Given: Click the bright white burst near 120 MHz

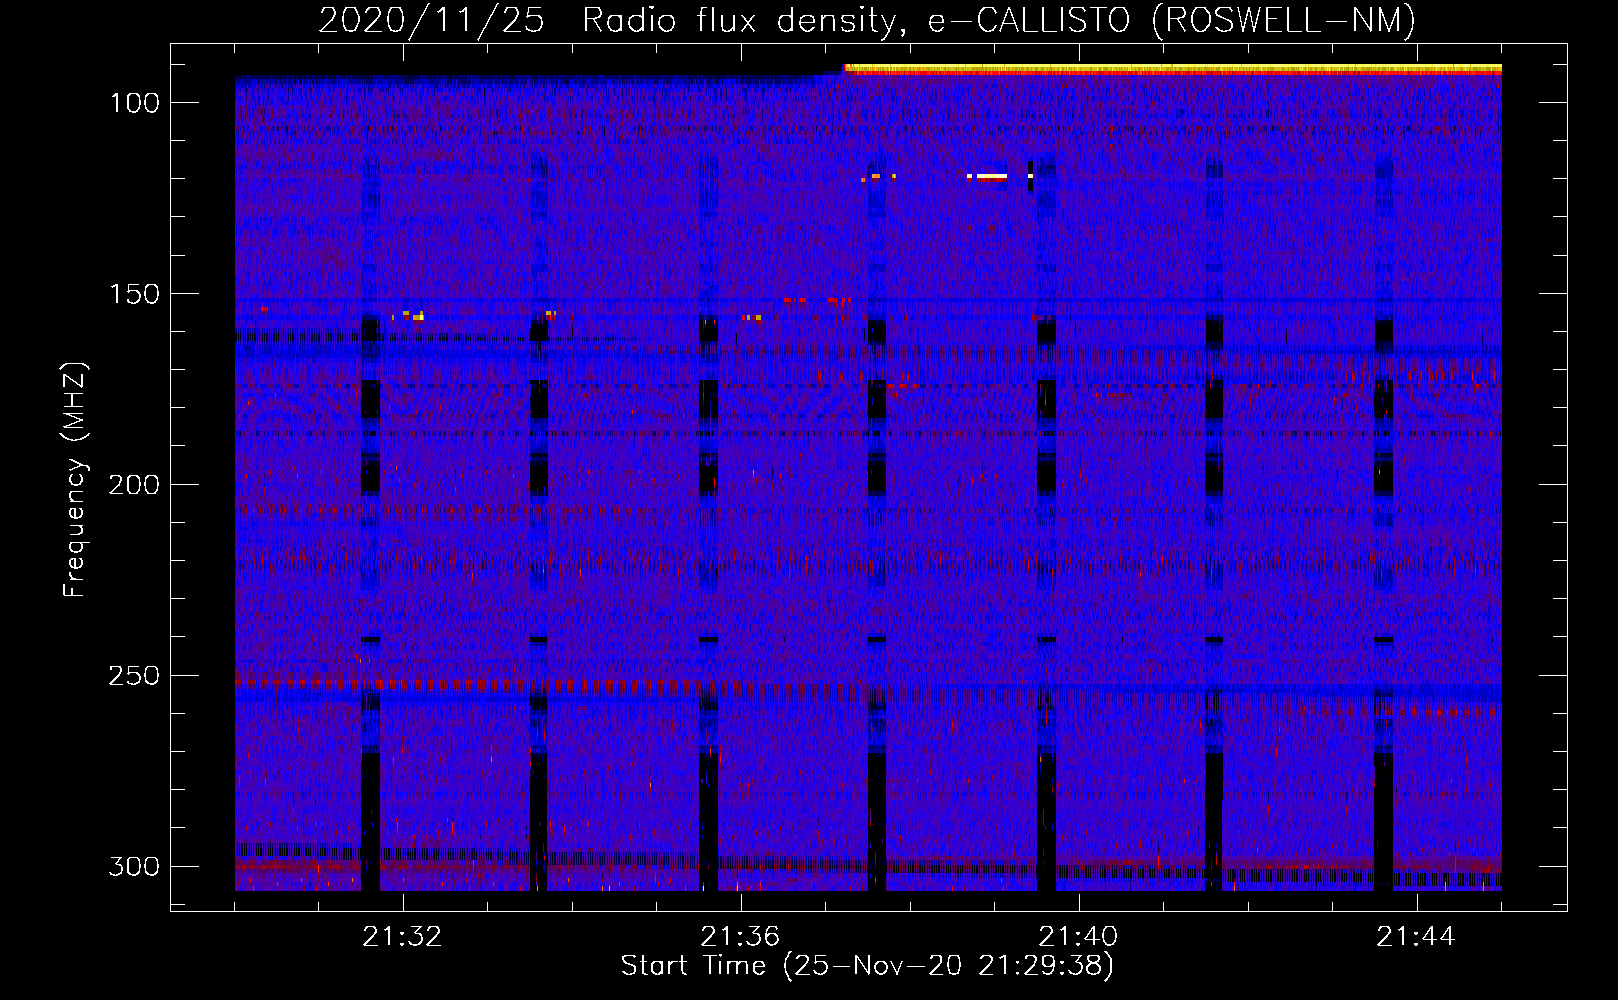Looking at the screenshot, I should pyautogui.click(x=991, y=177).
